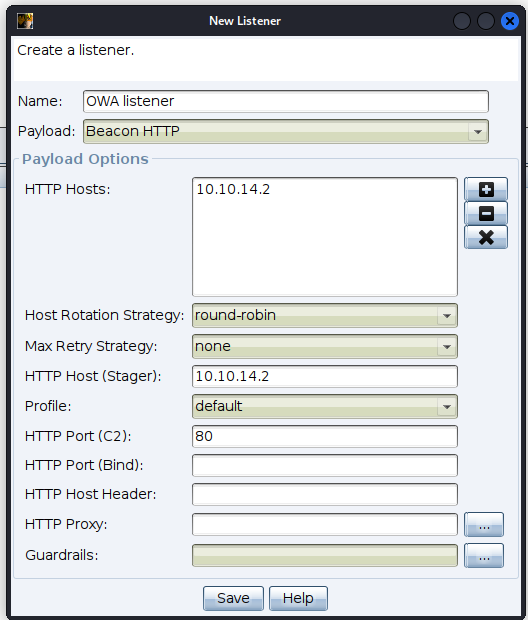Open Guardrails settings with ellipsis button
The image size is (528, 620).
click(x=484, y=556)
